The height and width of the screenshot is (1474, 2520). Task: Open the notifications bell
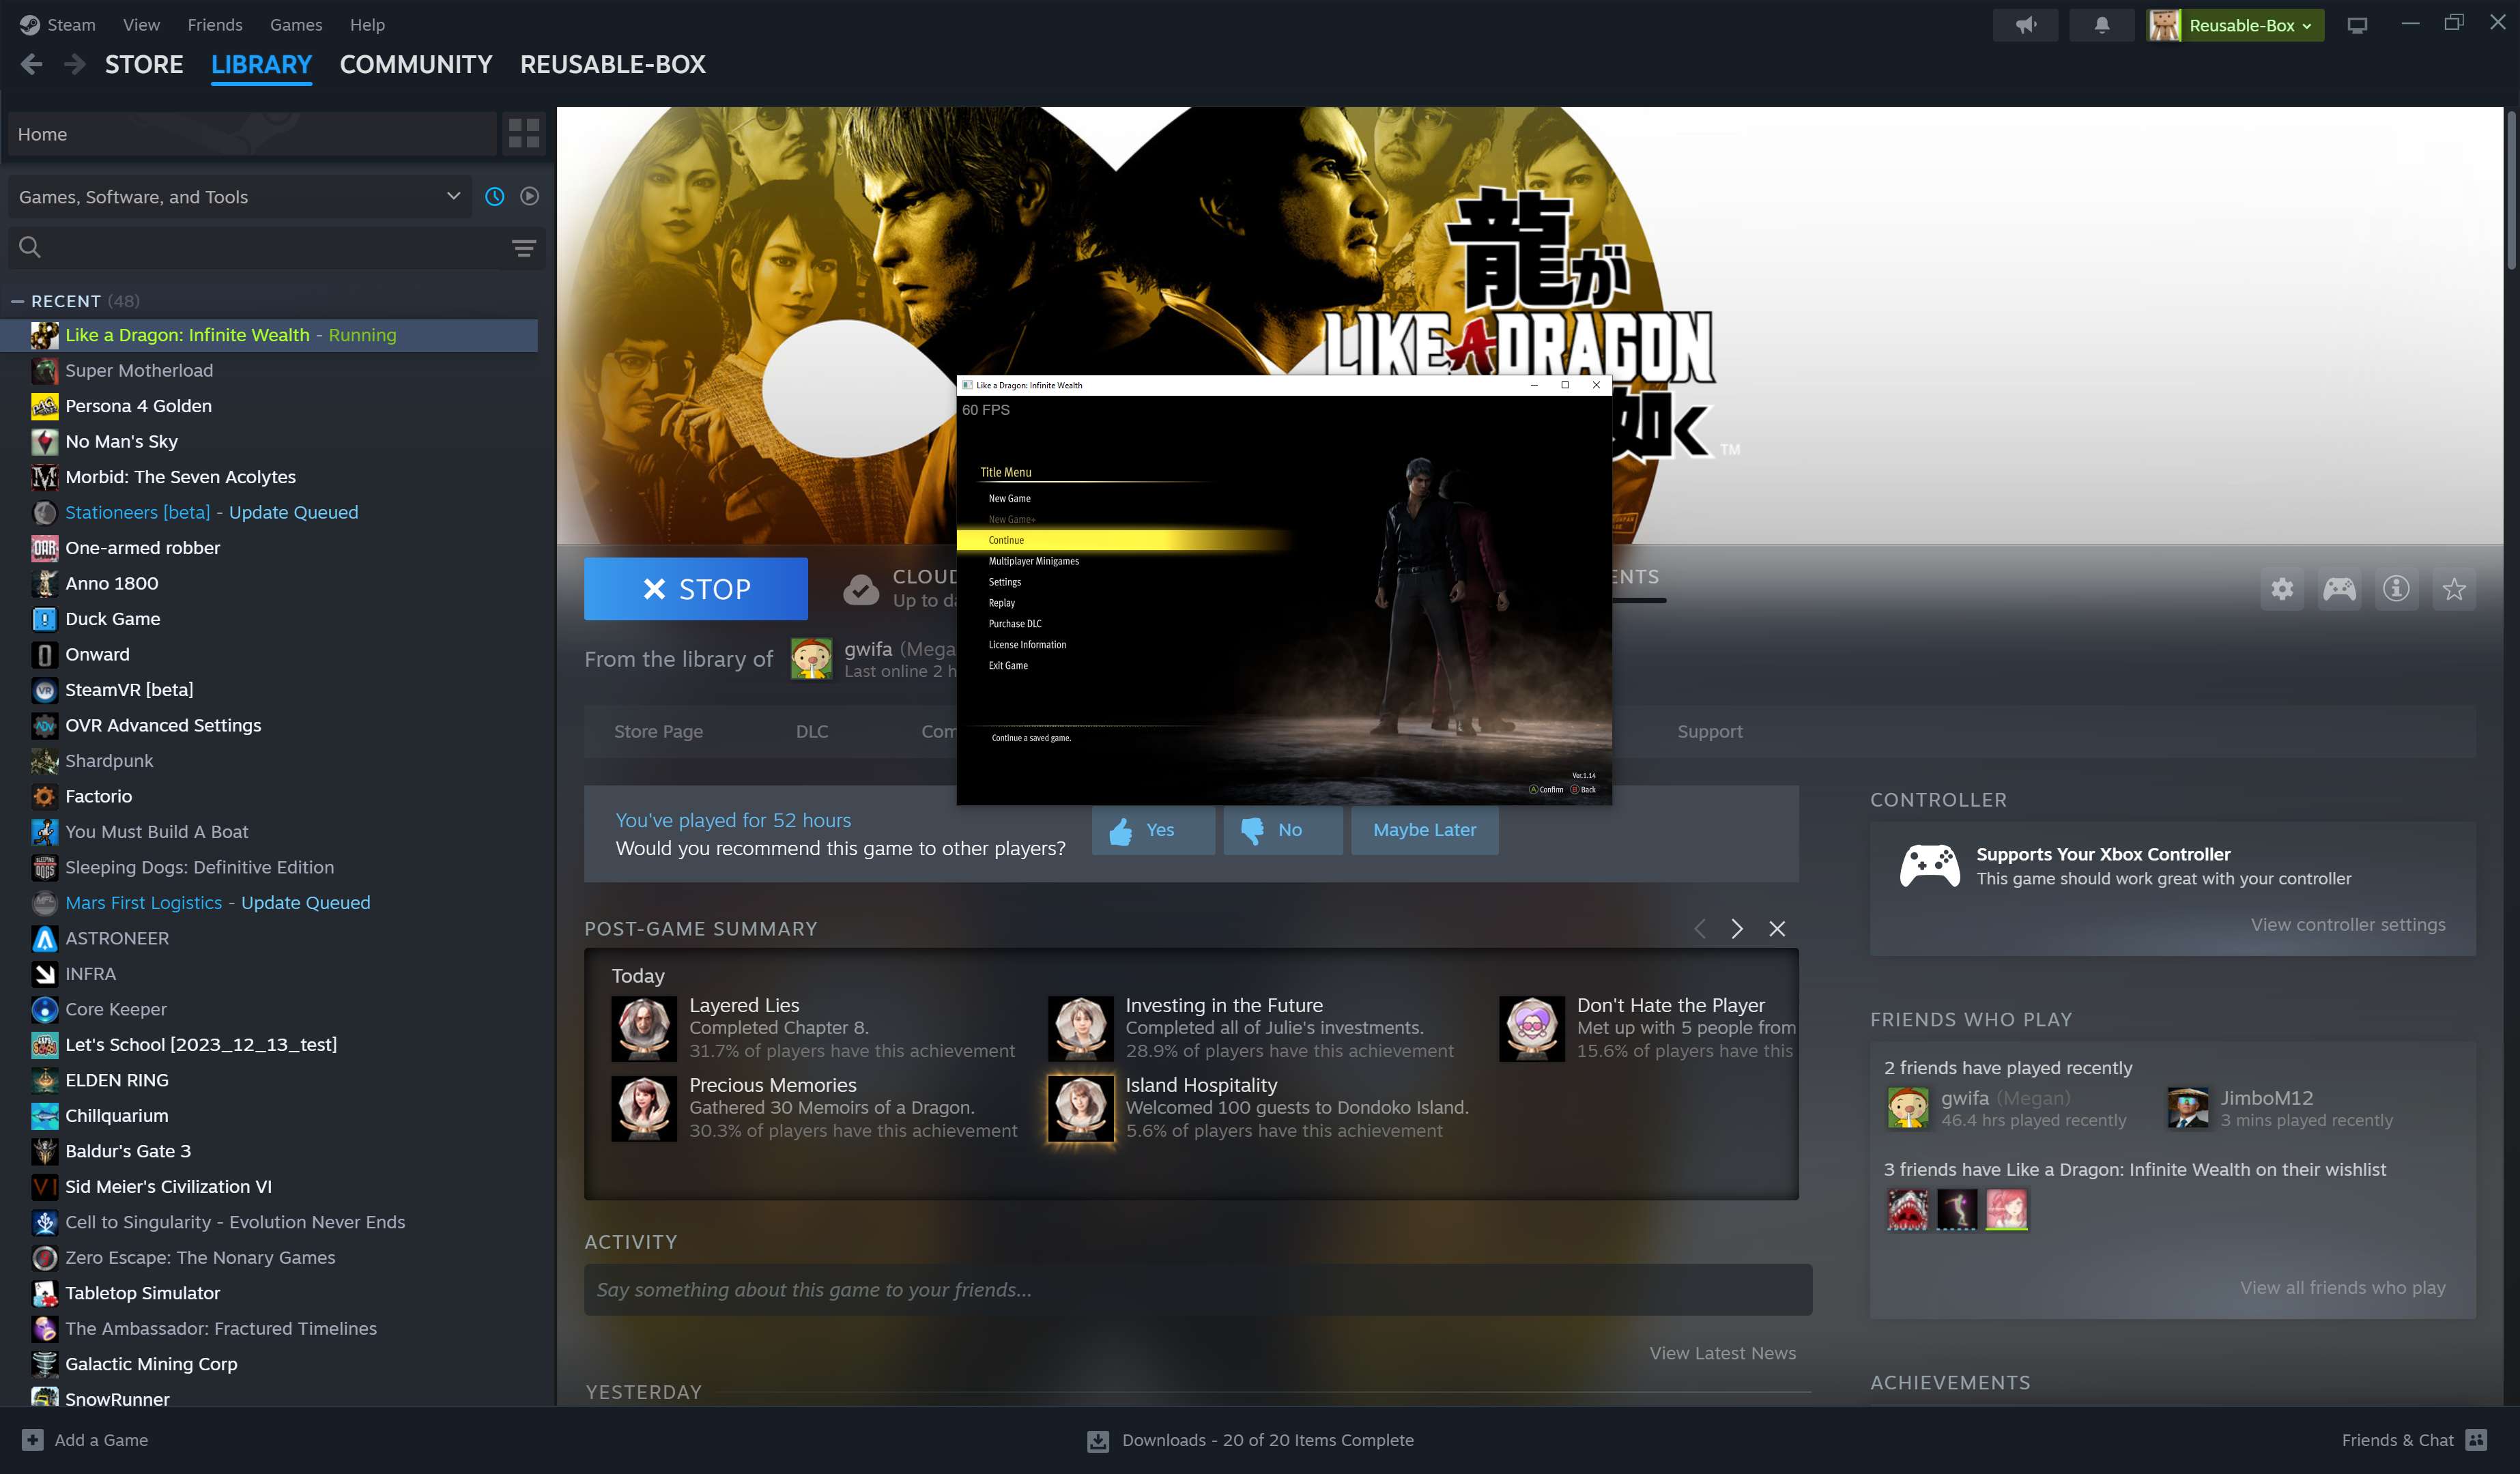[2102, 25]
